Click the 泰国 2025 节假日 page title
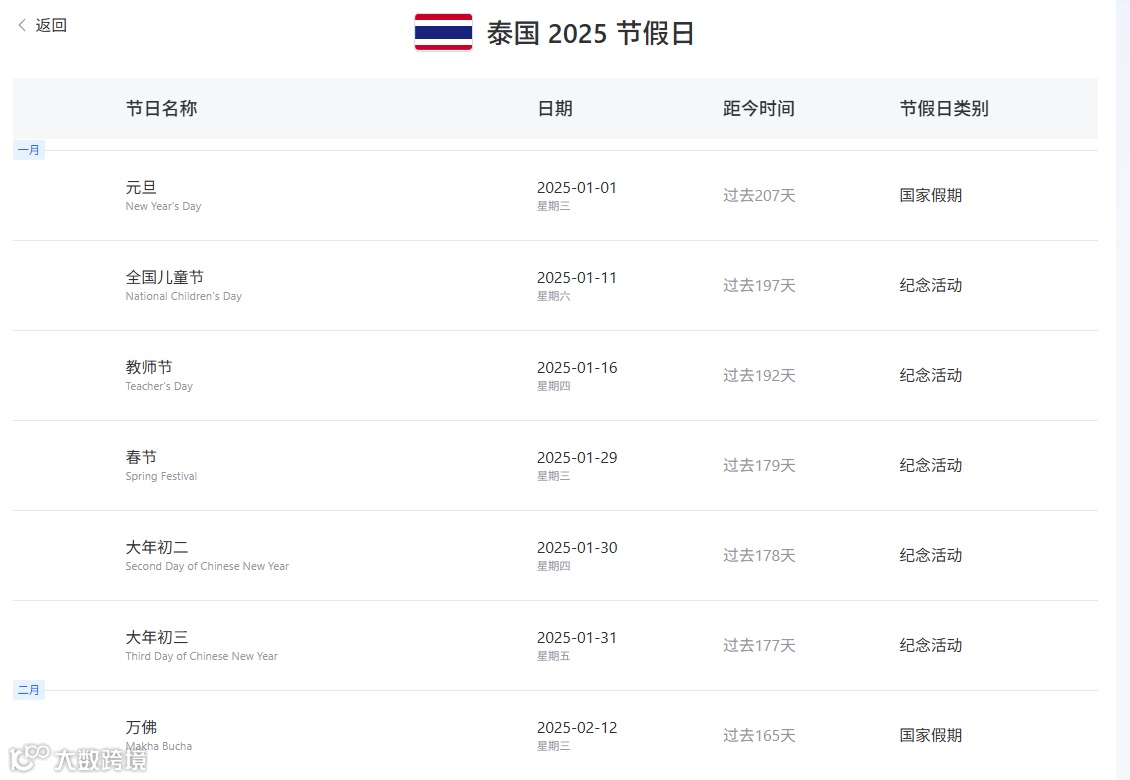This screenshot has width=1130, height=780. tap(590, 33)
